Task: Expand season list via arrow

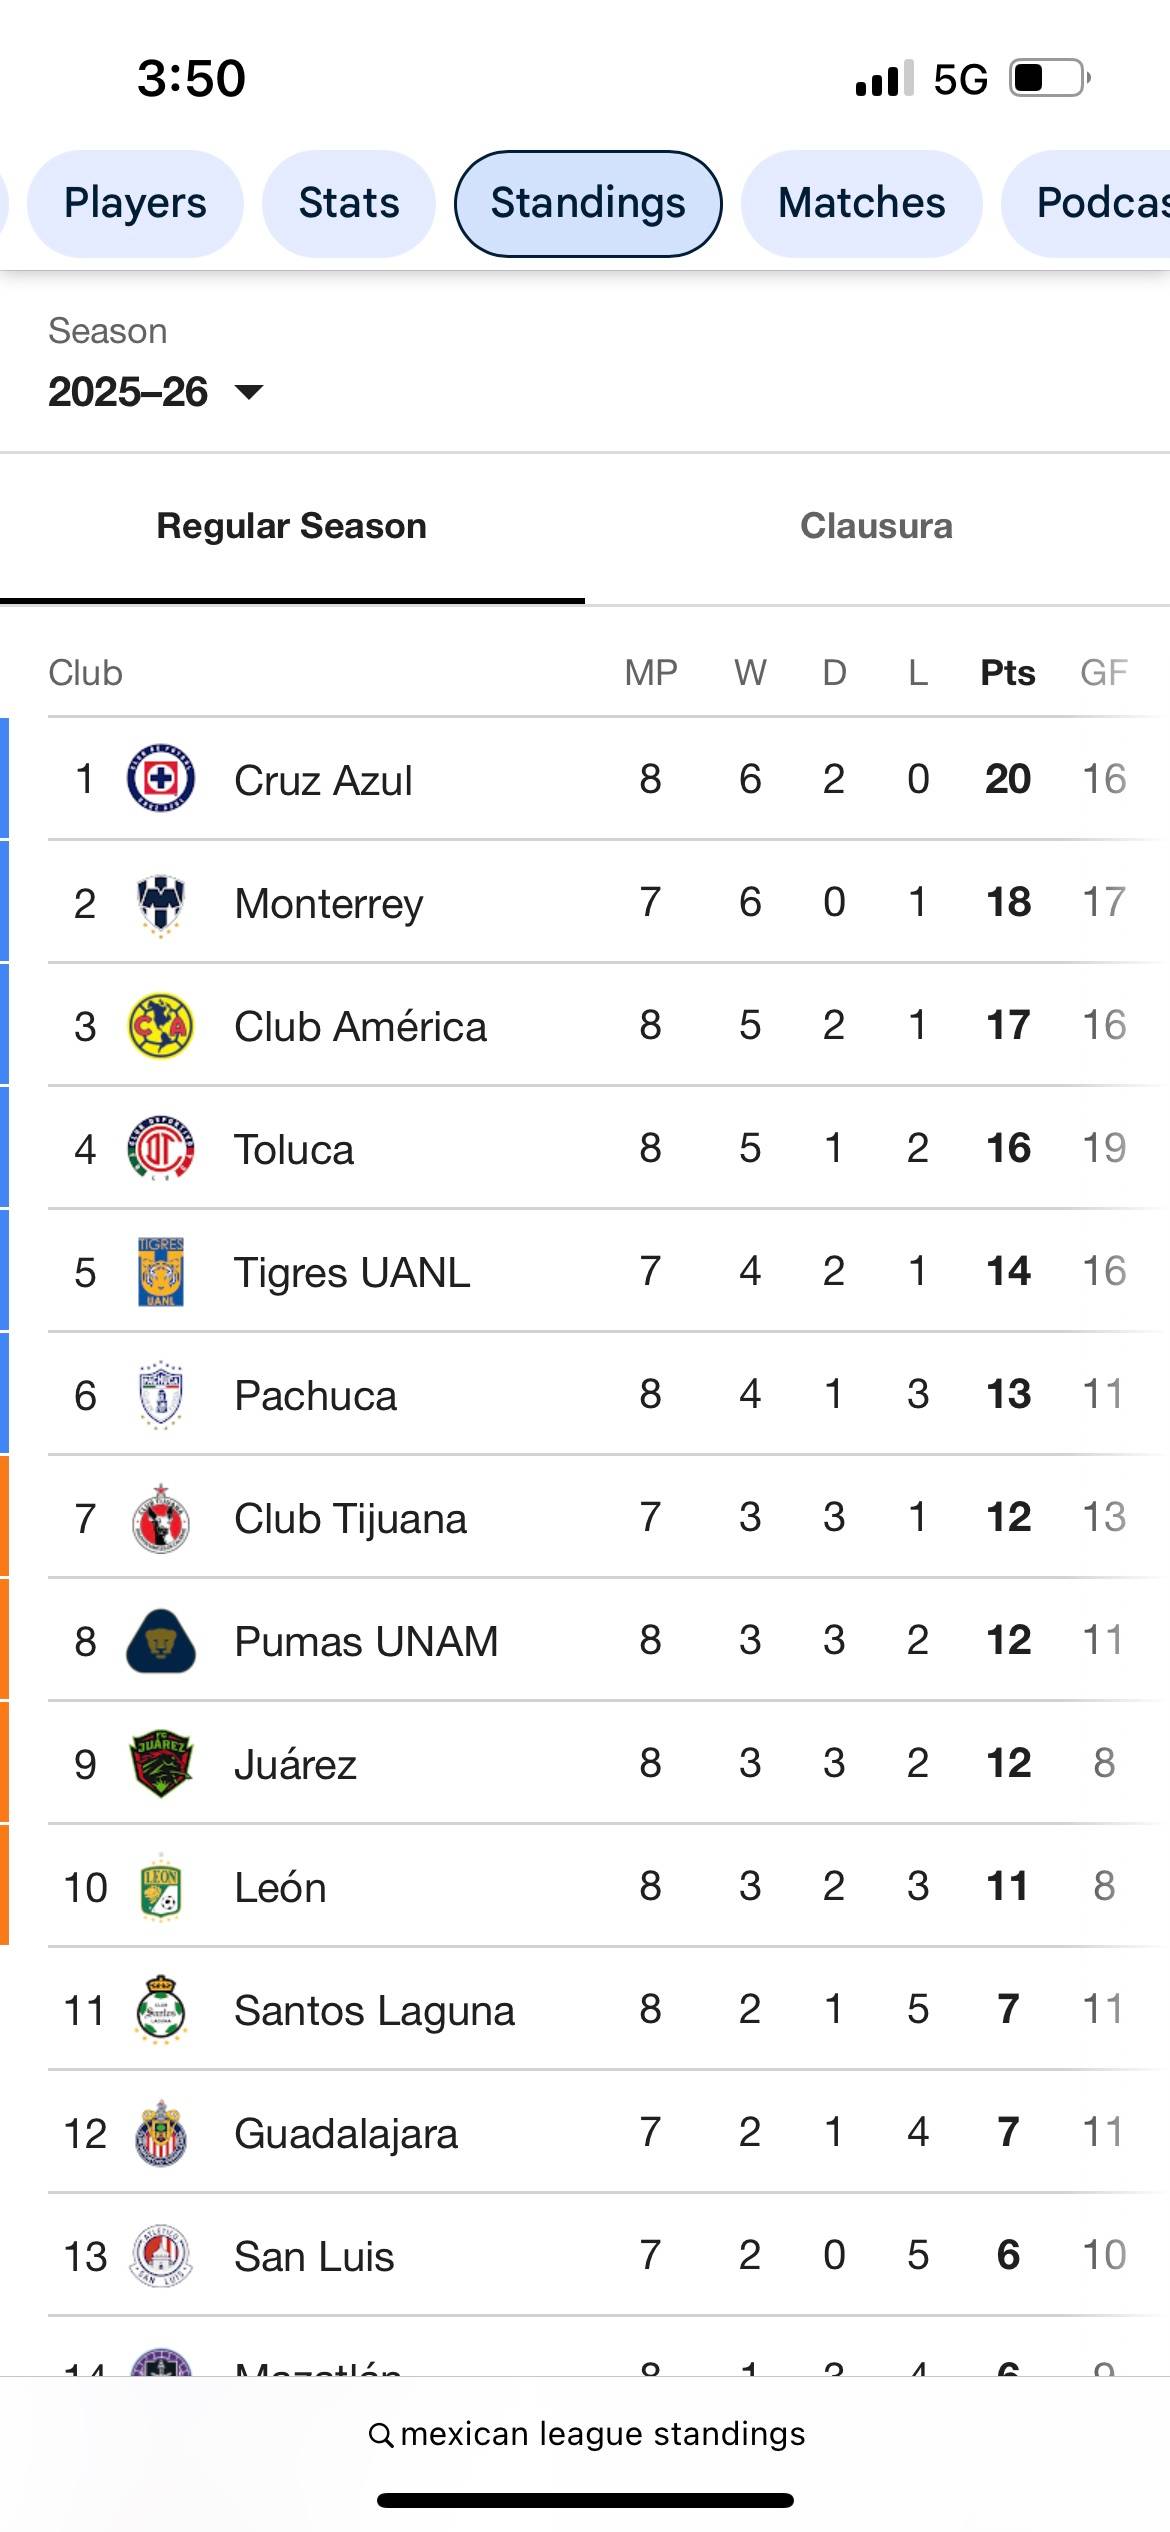Action: (249, 392)
